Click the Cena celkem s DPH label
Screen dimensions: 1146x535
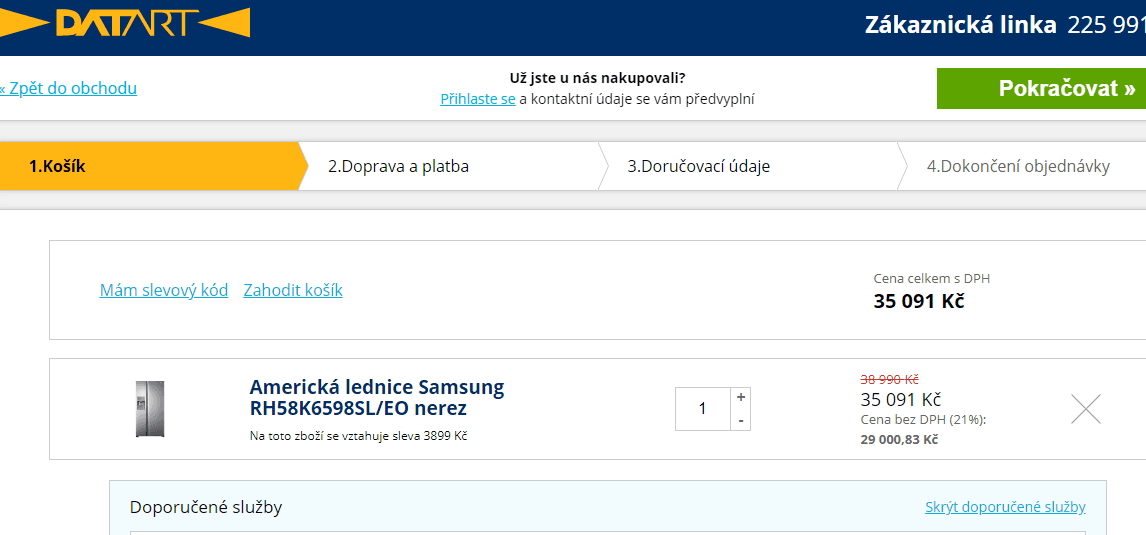pyautogui.click(x=932, y=278)
